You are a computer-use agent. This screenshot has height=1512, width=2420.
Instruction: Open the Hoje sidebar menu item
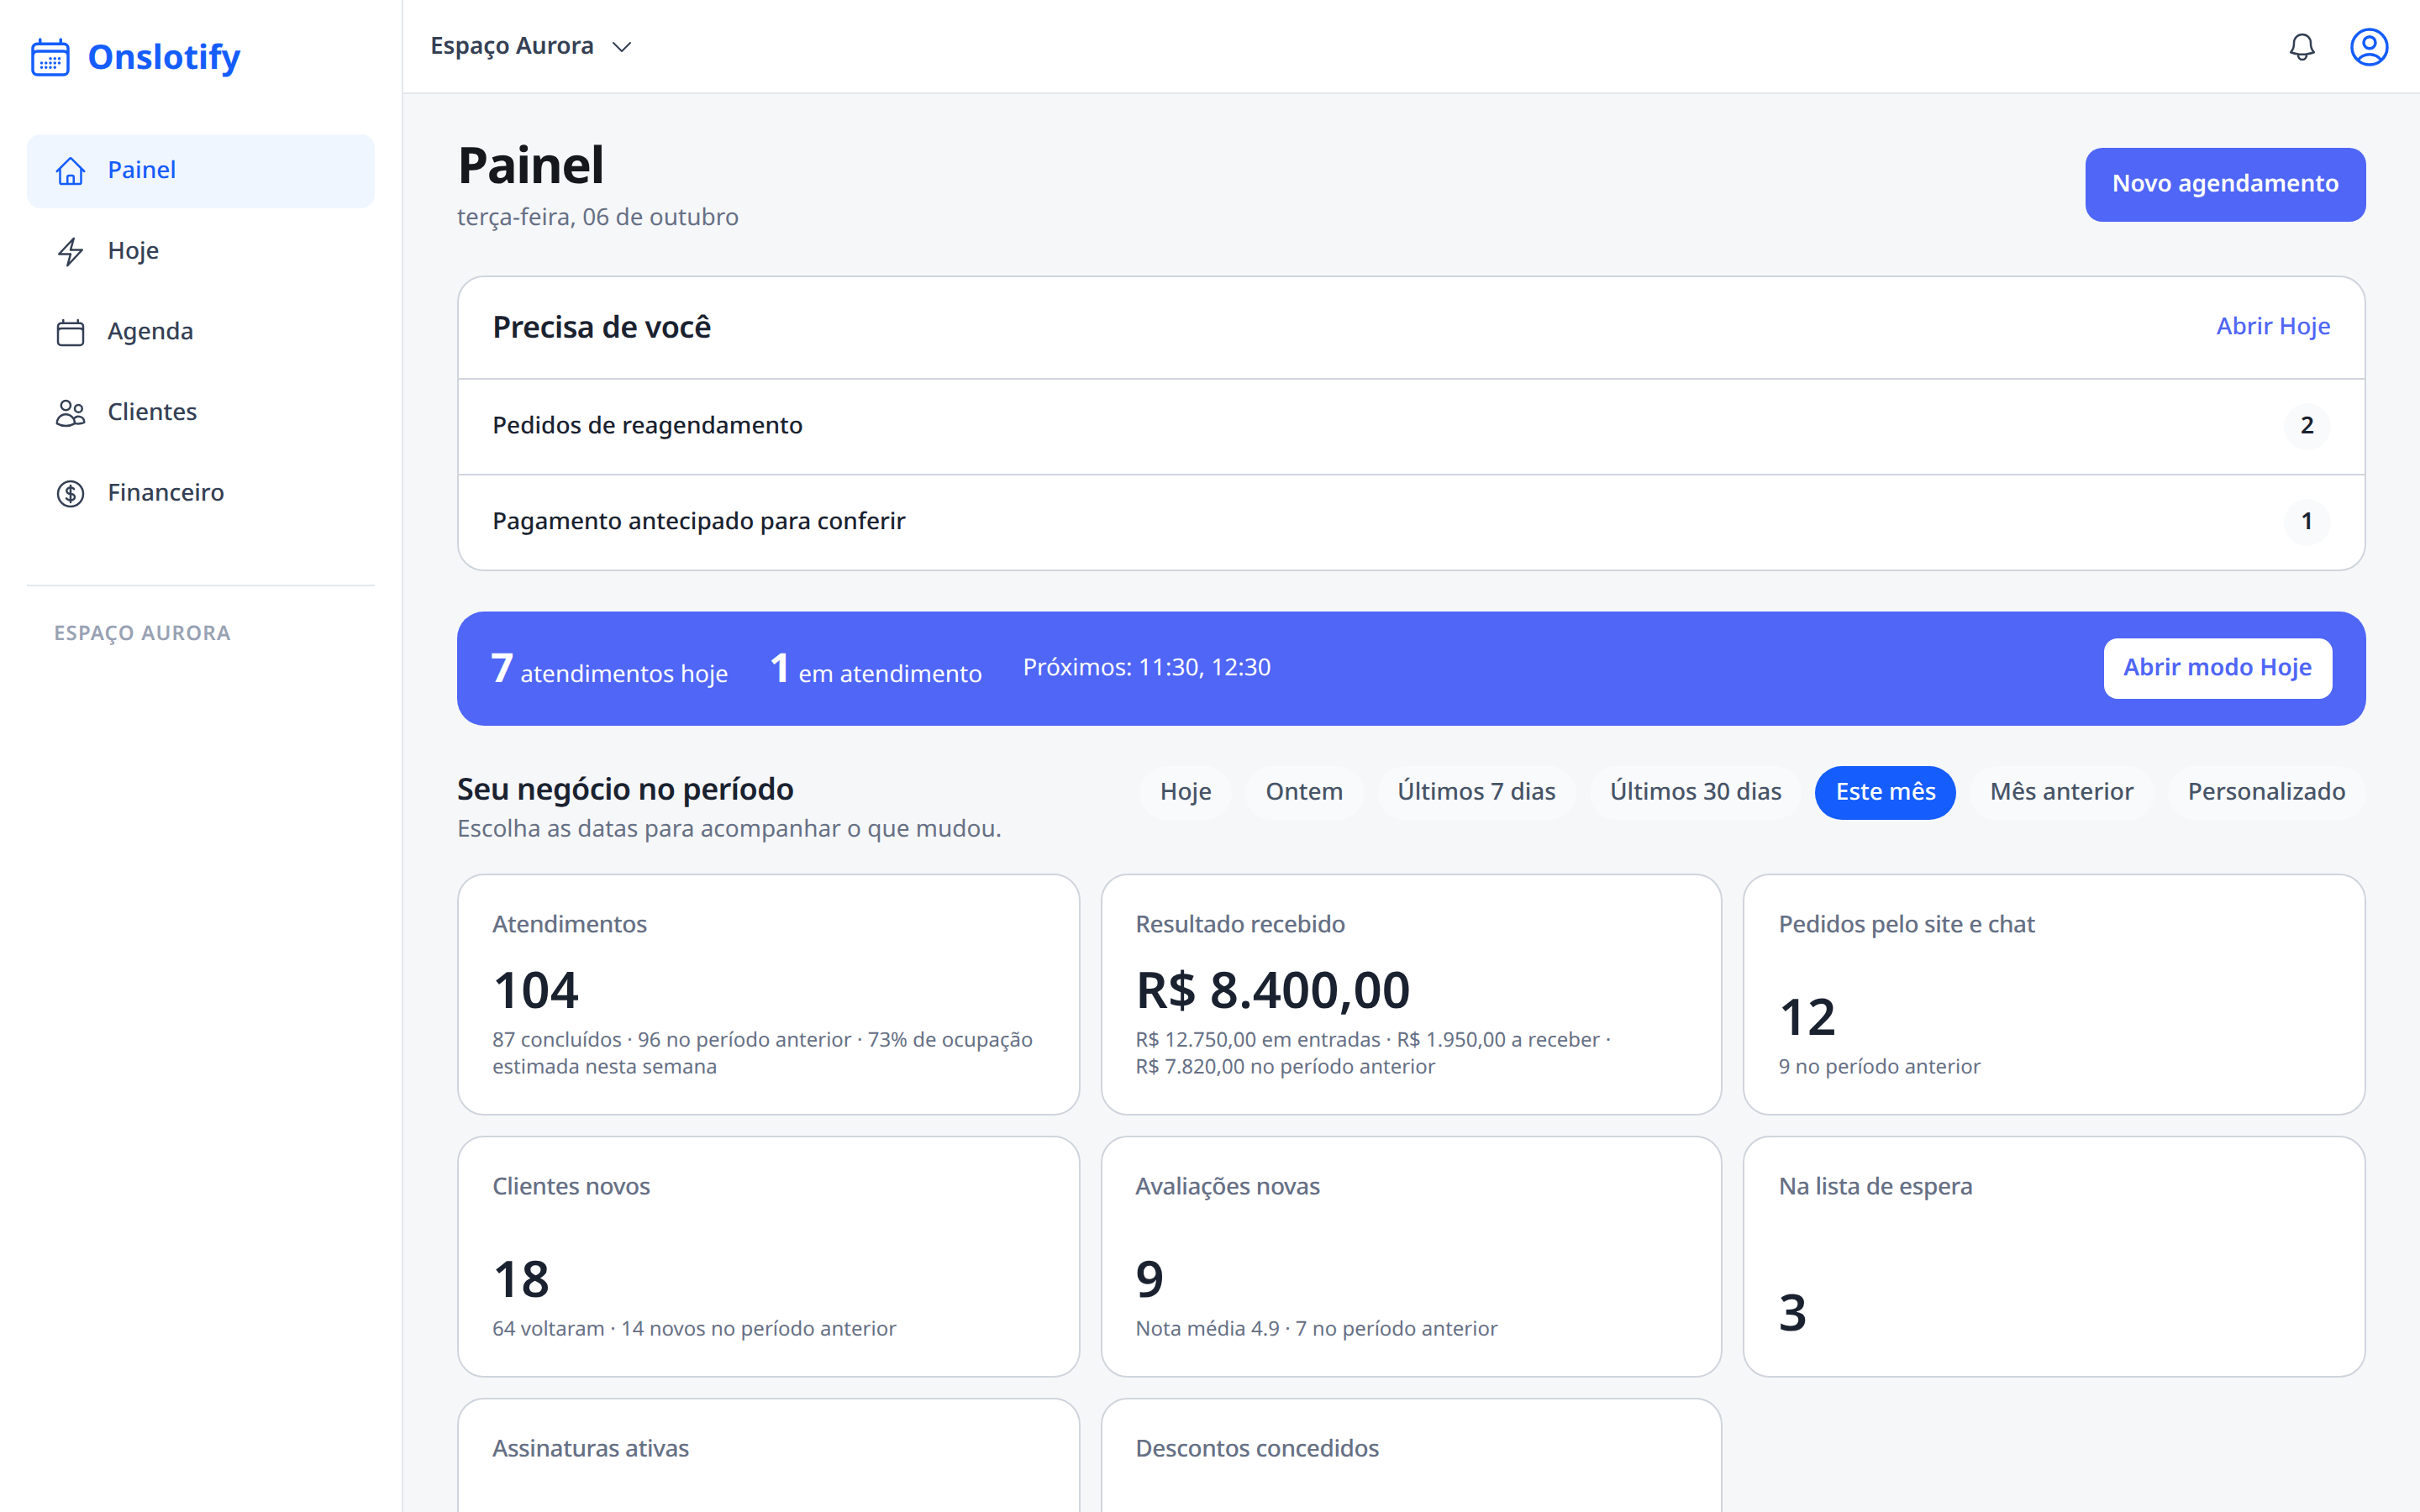201,251
